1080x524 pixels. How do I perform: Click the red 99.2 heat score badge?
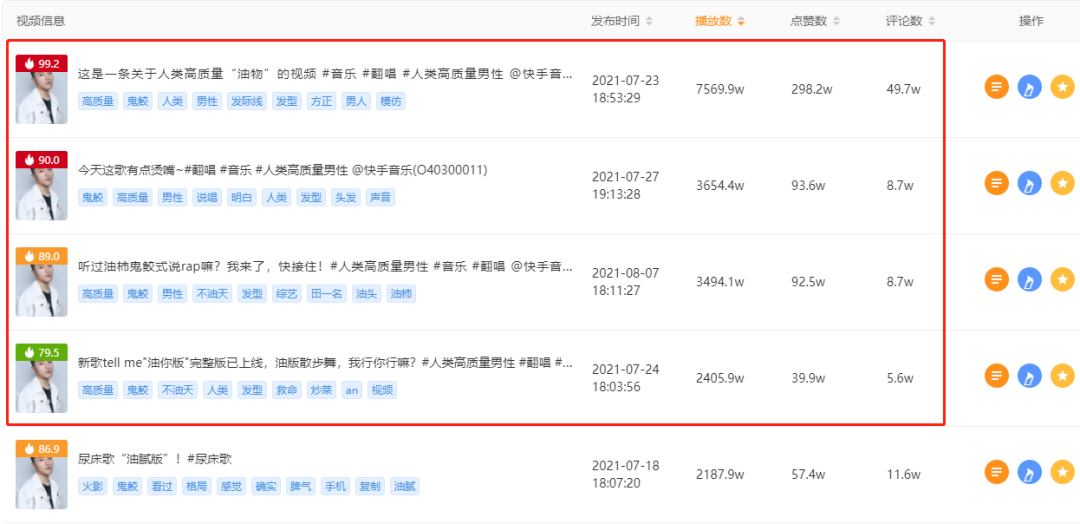click(x=41, y=63)
